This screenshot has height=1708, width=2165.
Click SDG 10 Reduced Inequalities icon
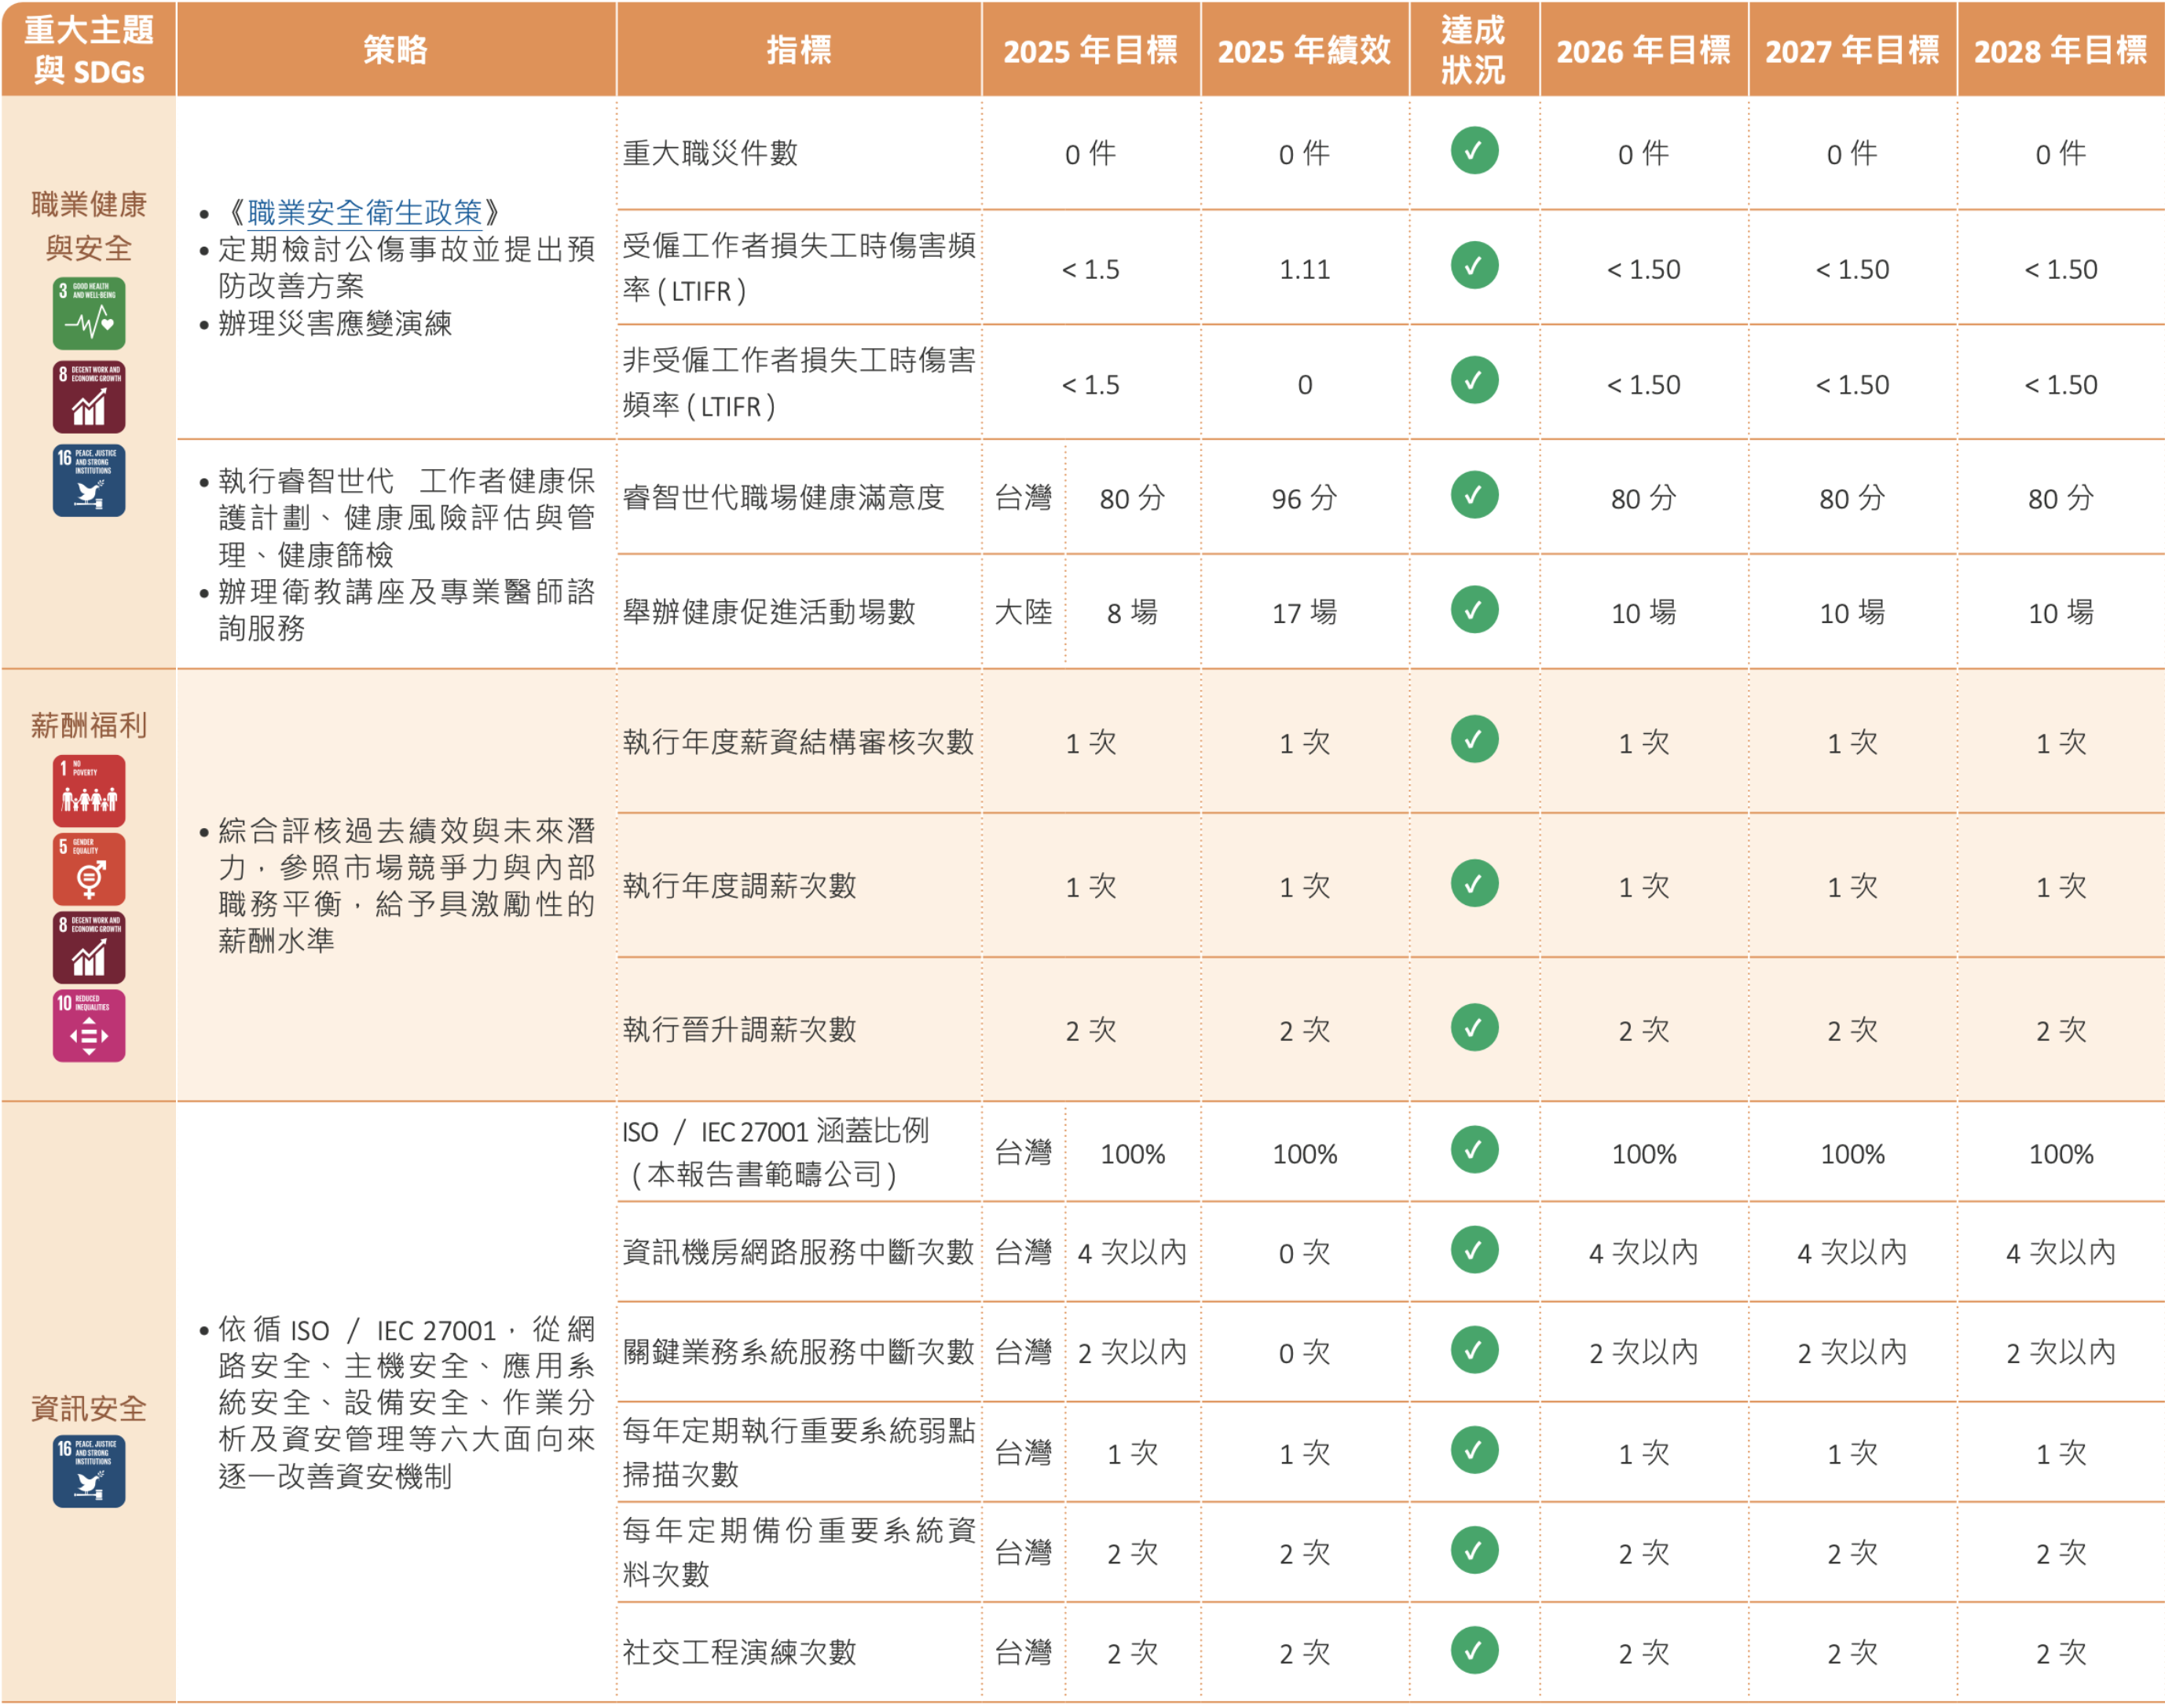tap(89, 1026)
